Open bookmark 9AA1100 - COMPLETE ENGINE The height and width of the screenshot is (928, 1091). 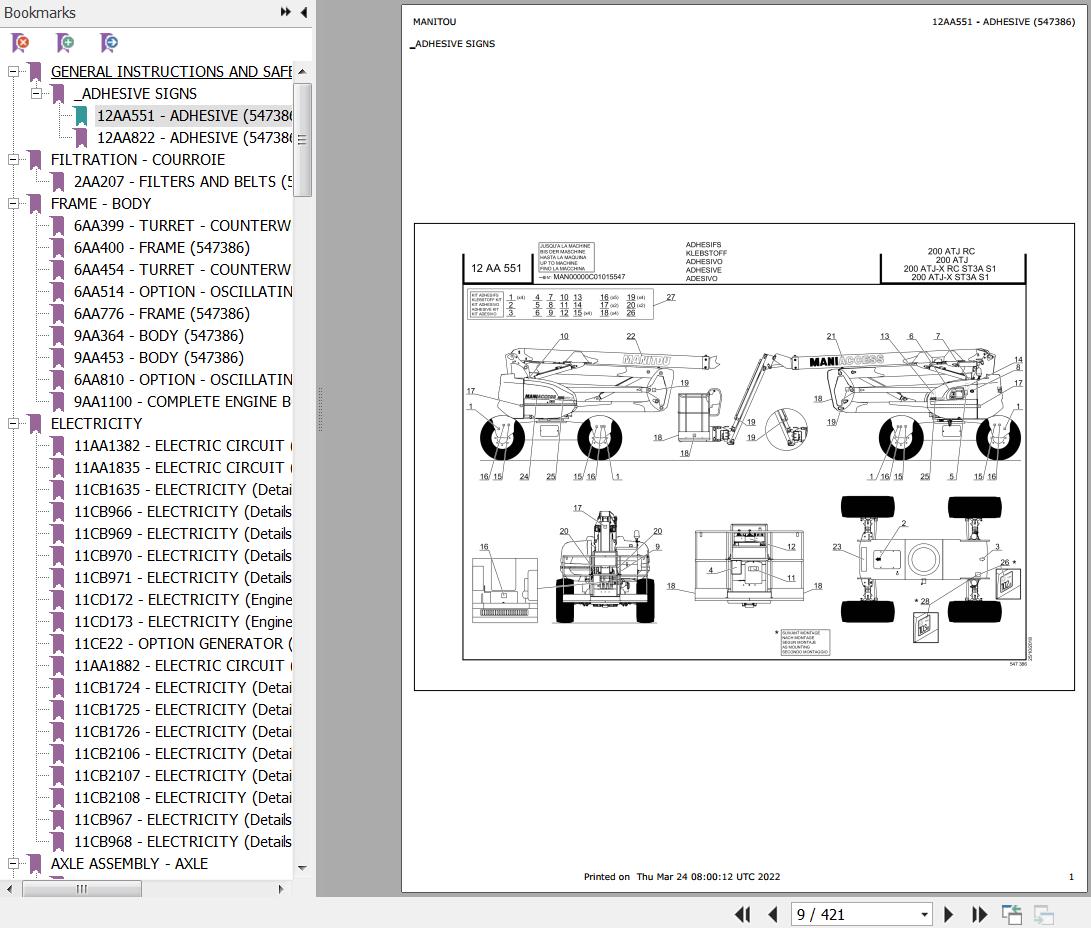coord(182,401)
